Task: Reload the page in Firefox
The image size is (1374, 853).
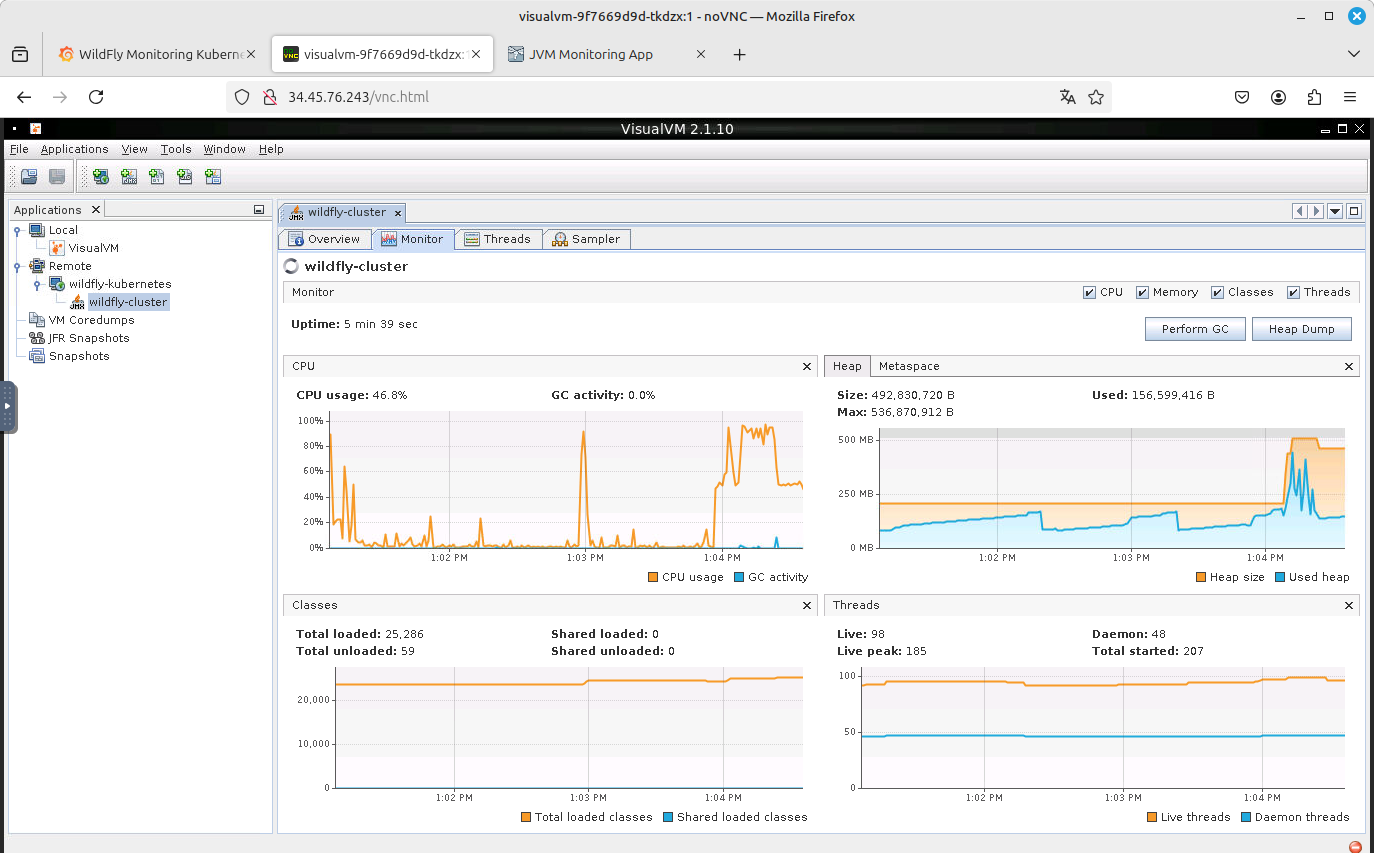Action: (96, 97)
